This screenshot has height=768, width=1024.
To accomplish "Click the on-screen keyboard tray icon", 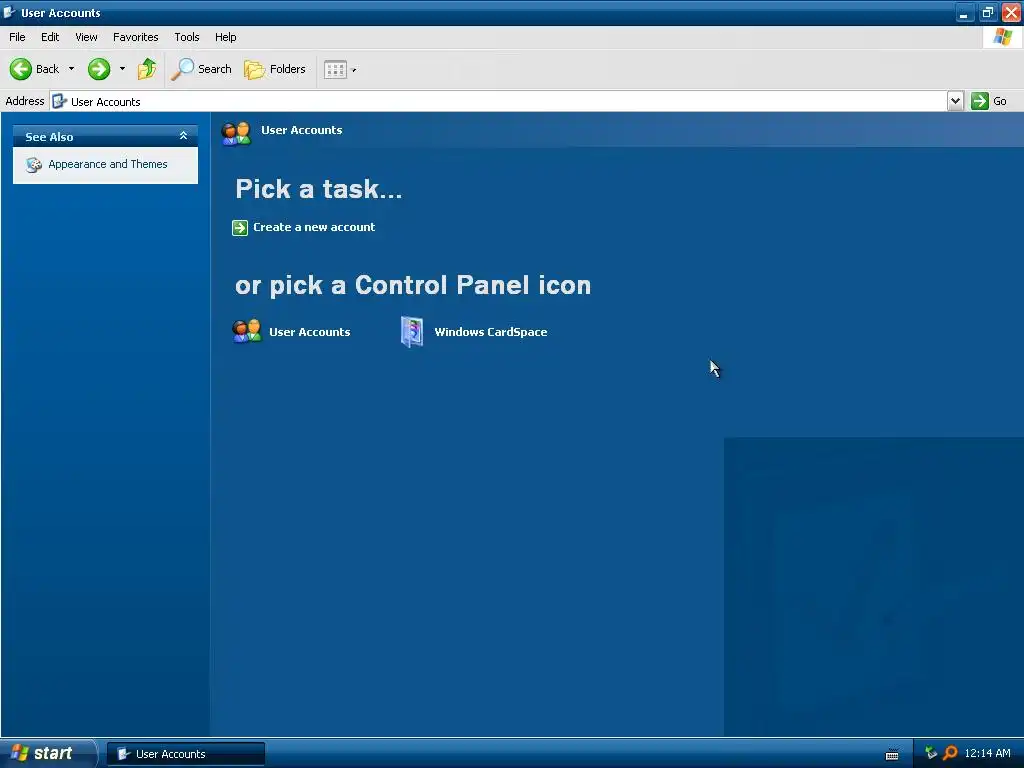I will click(892, 754).
